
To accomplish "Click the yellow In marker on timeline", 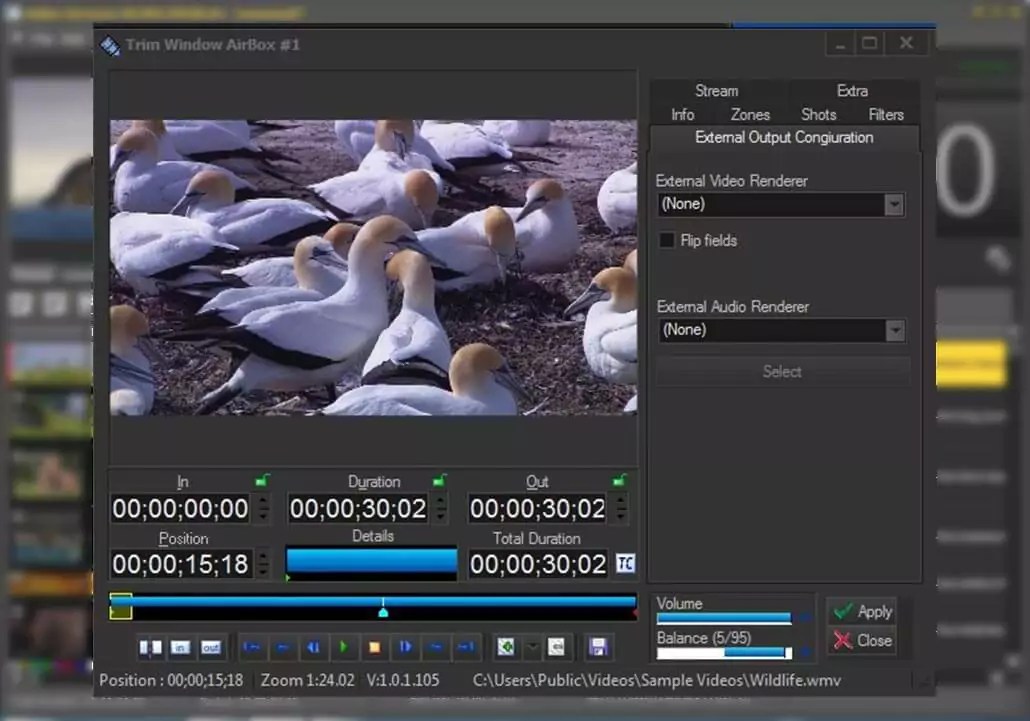I will (121, 606).
